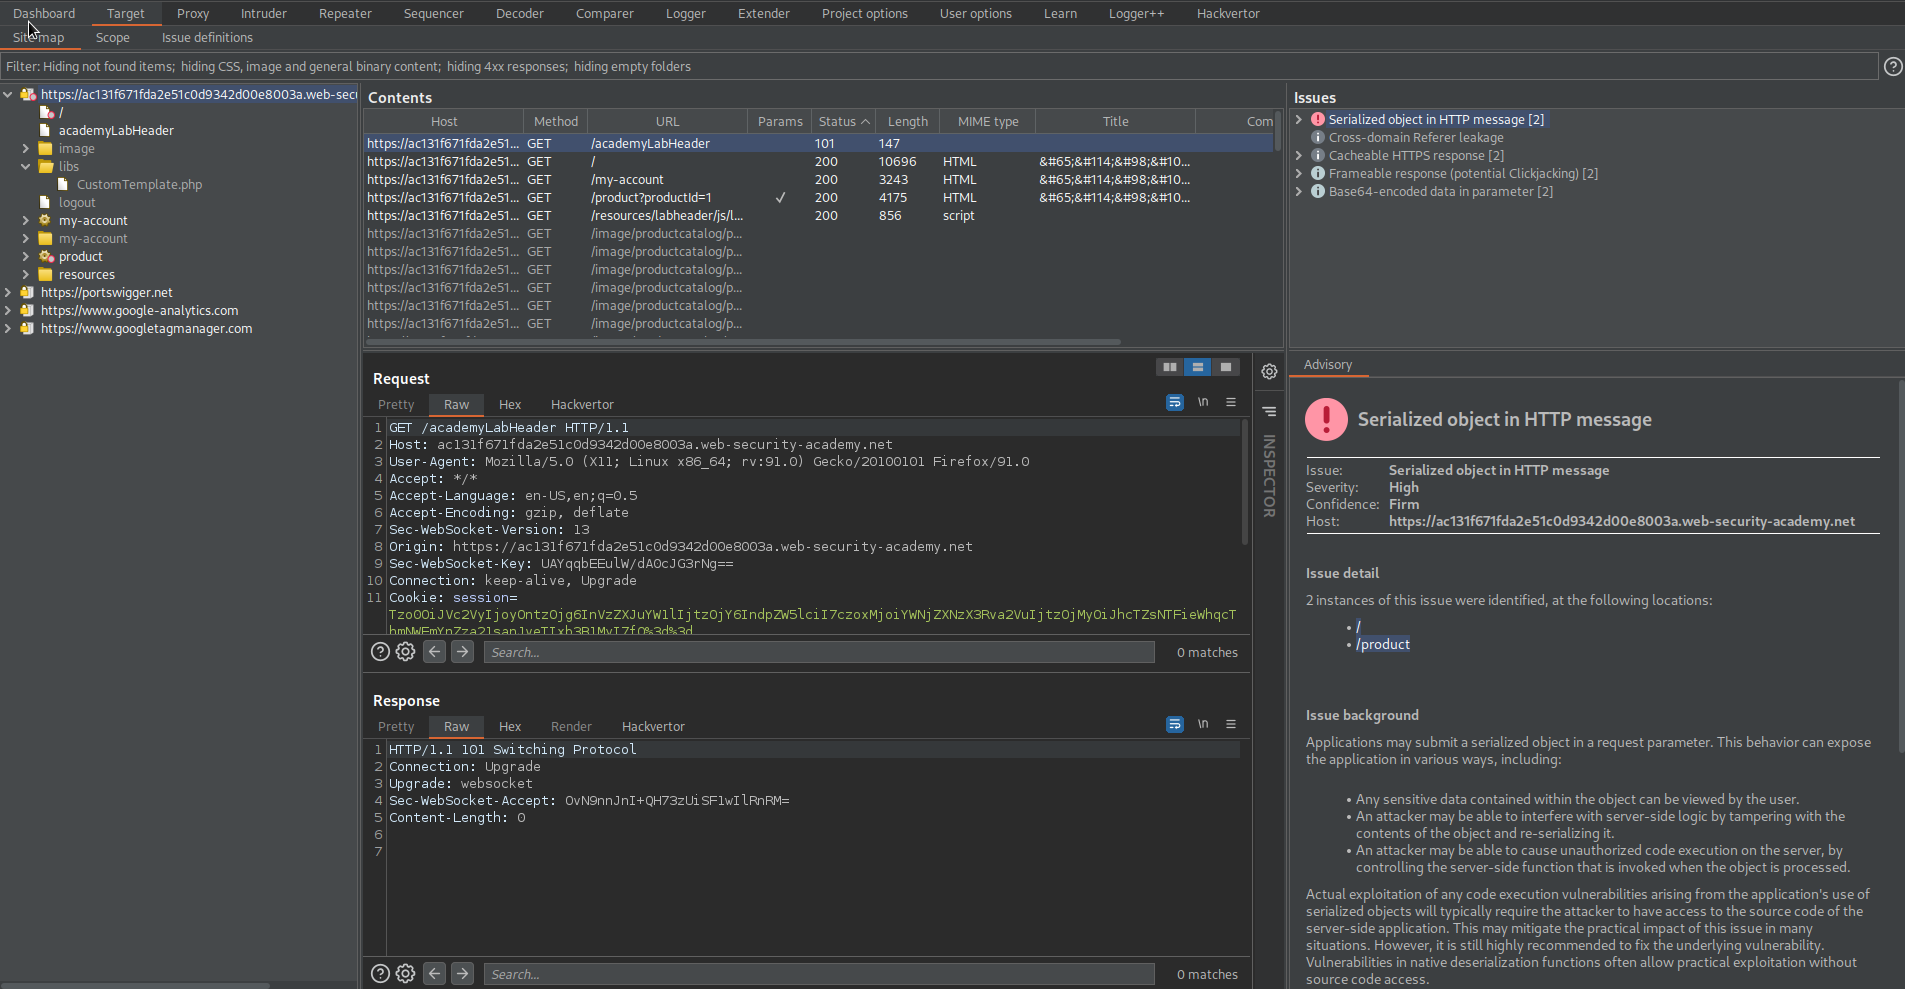Open Inspector panel collapse icon

coord(1269,411)
